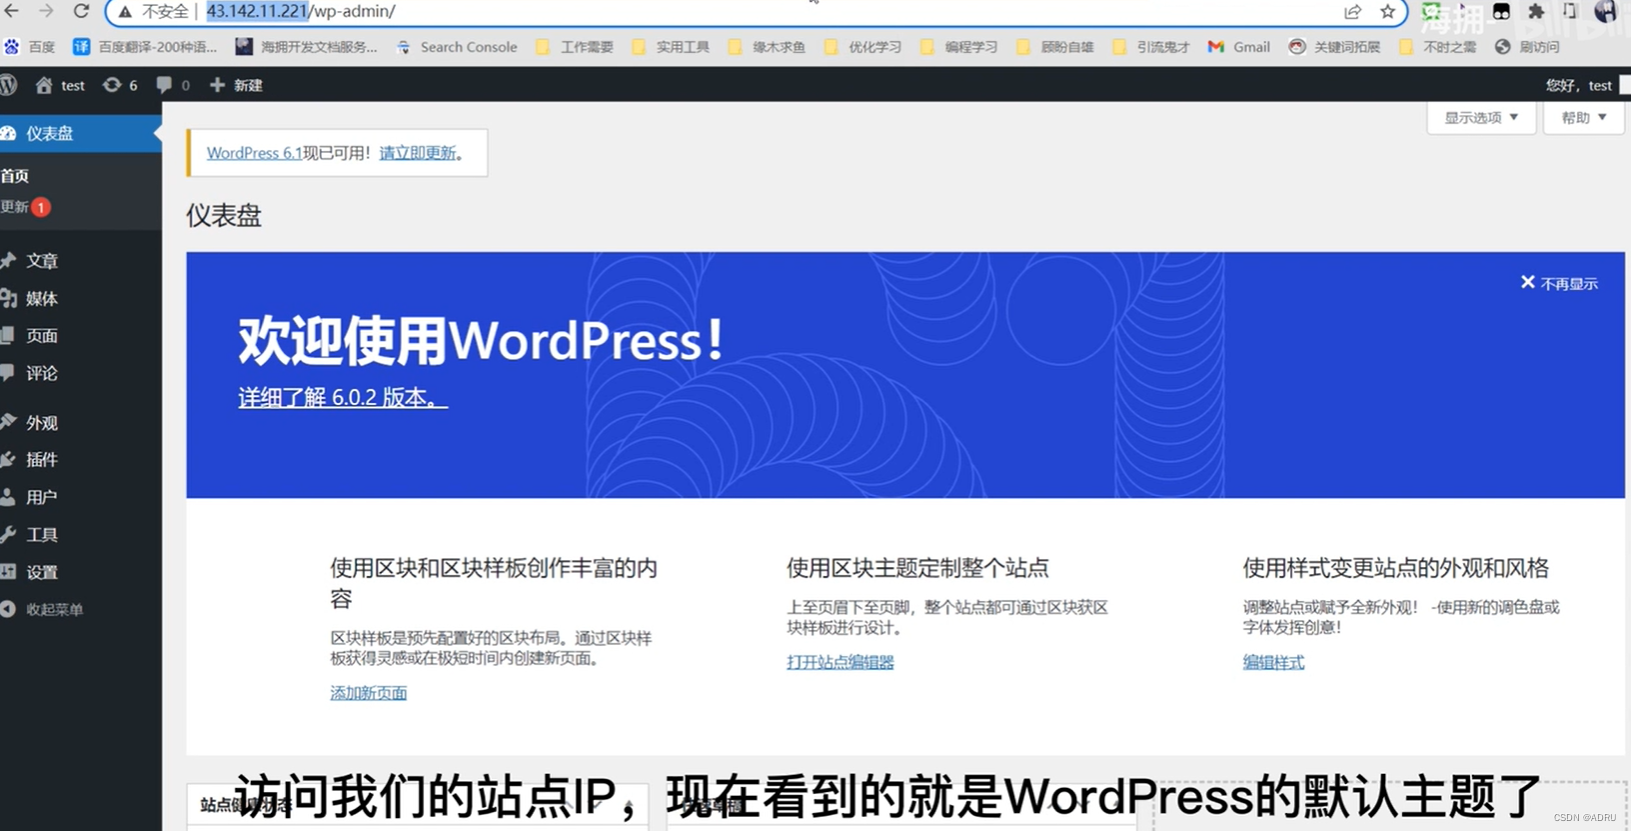Open the updates icon showing 6

coord(120,85)
